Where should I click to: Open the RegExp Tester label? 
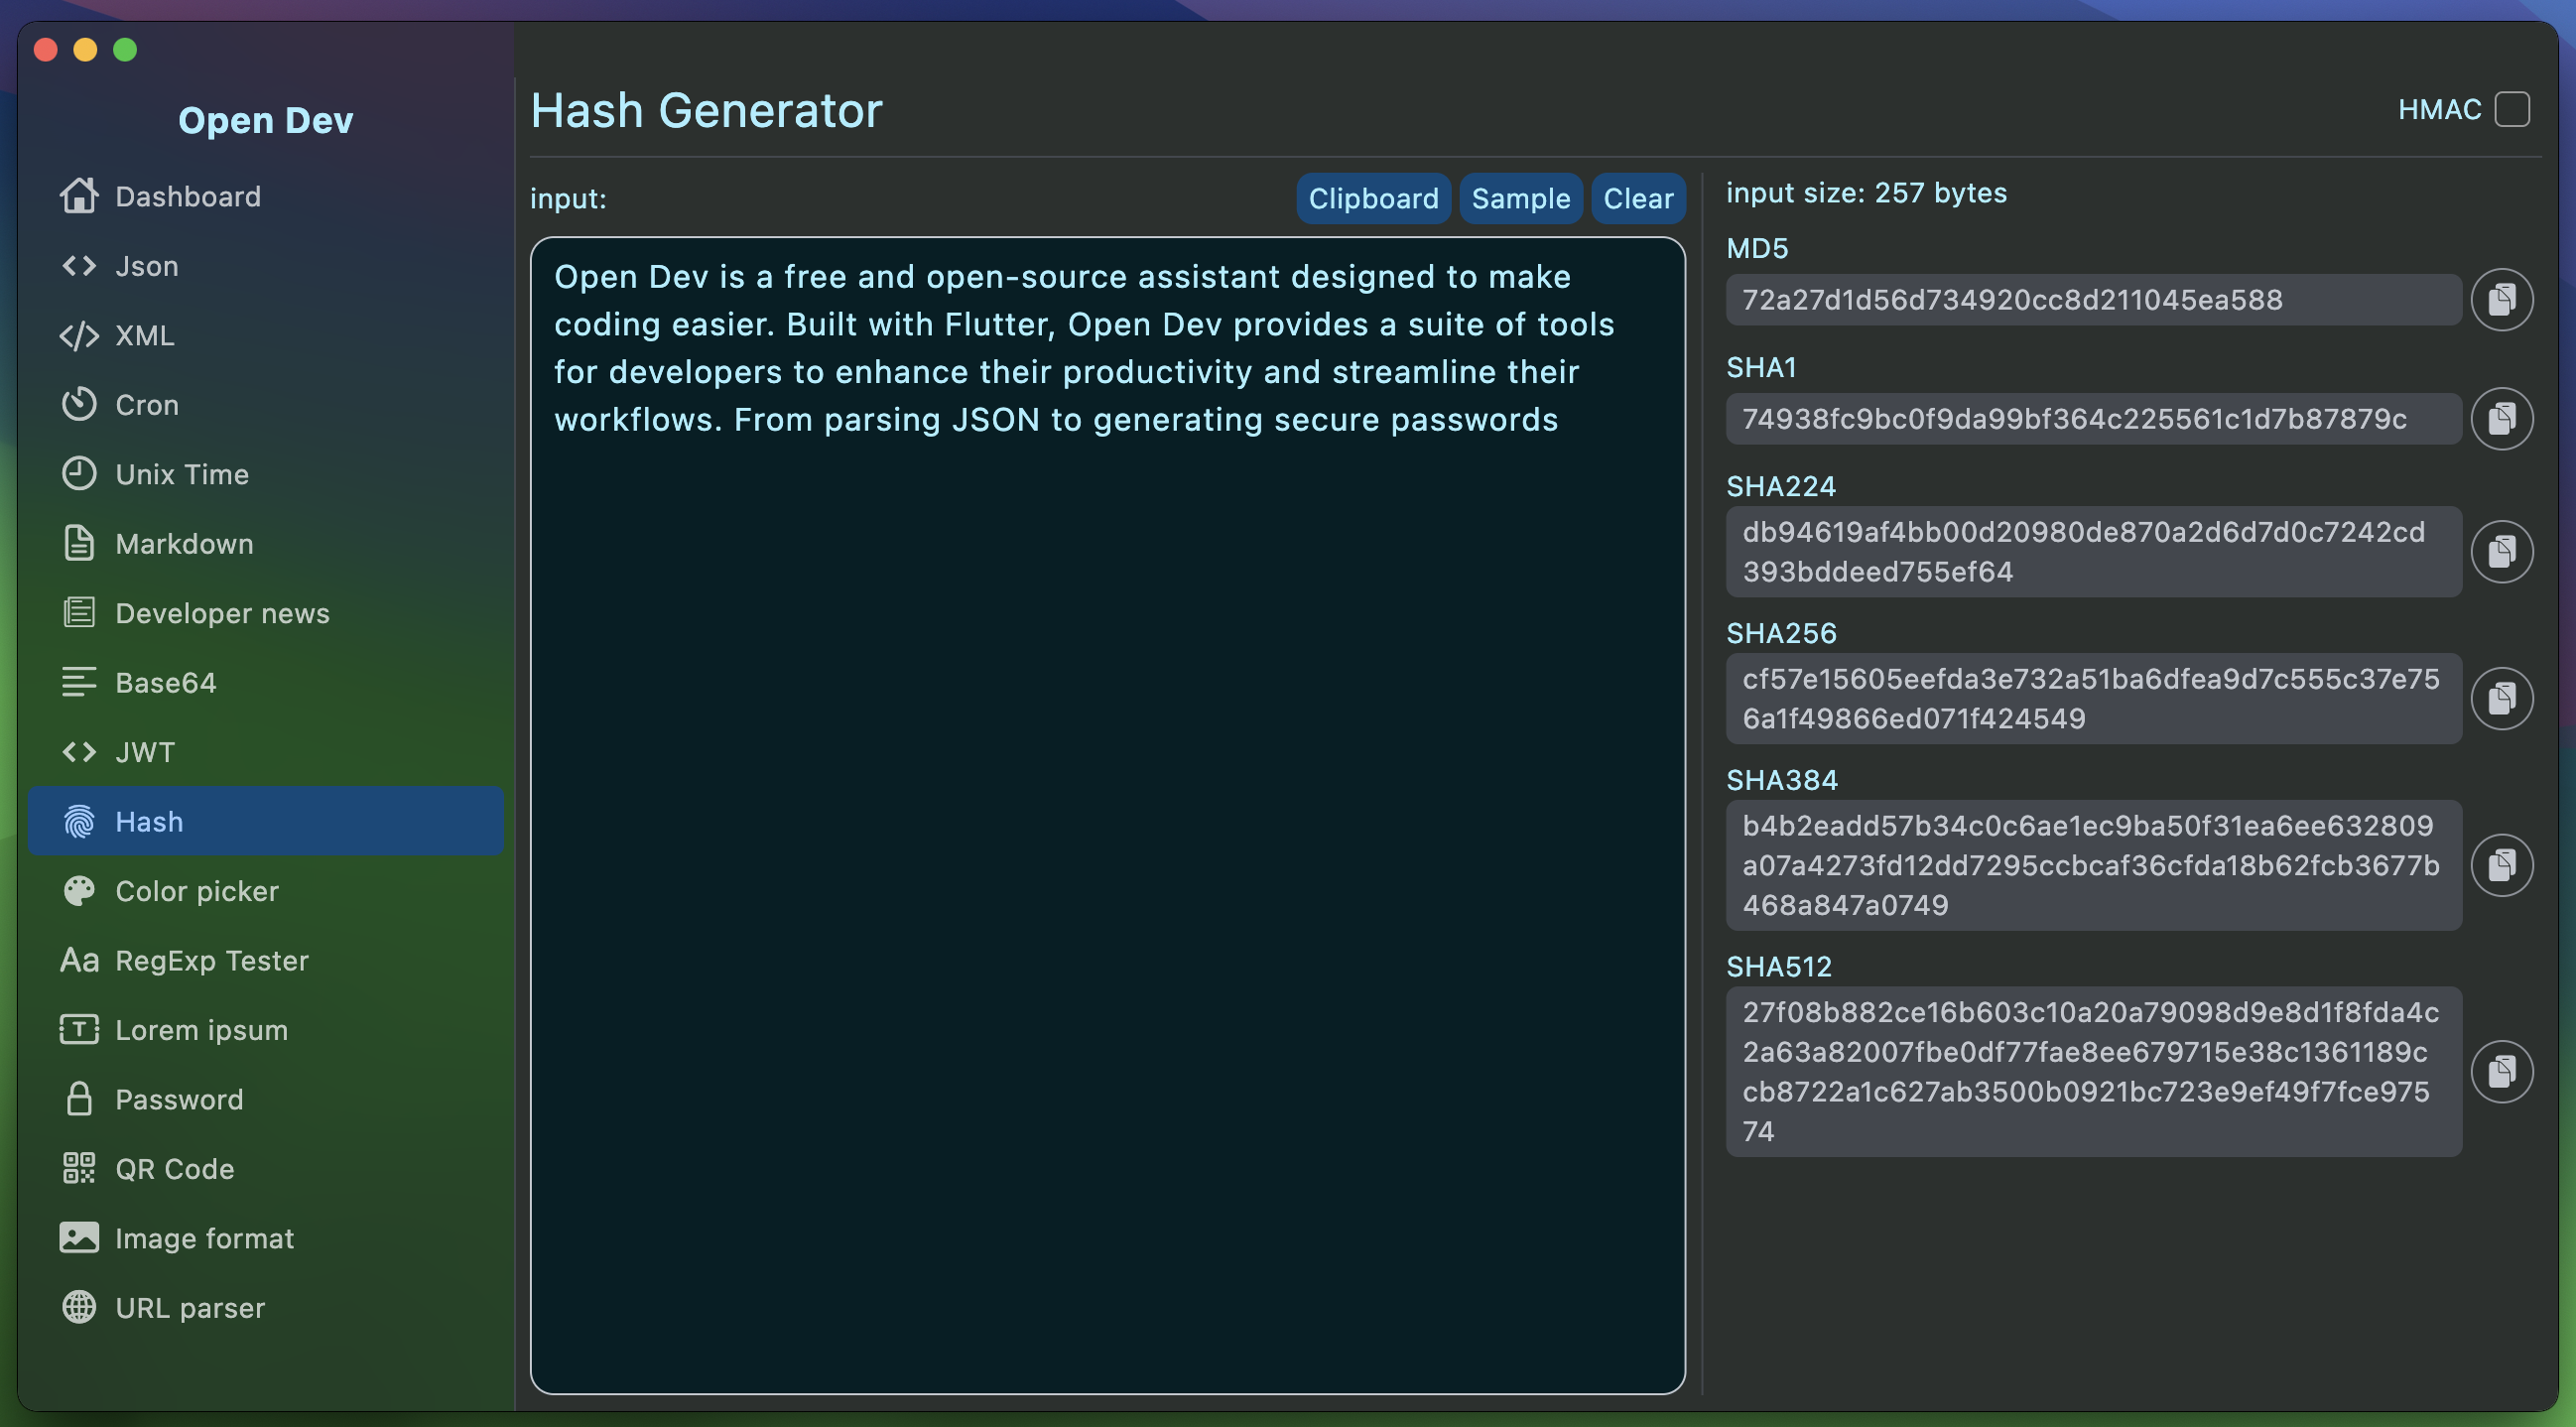click(x=212, y=960)
